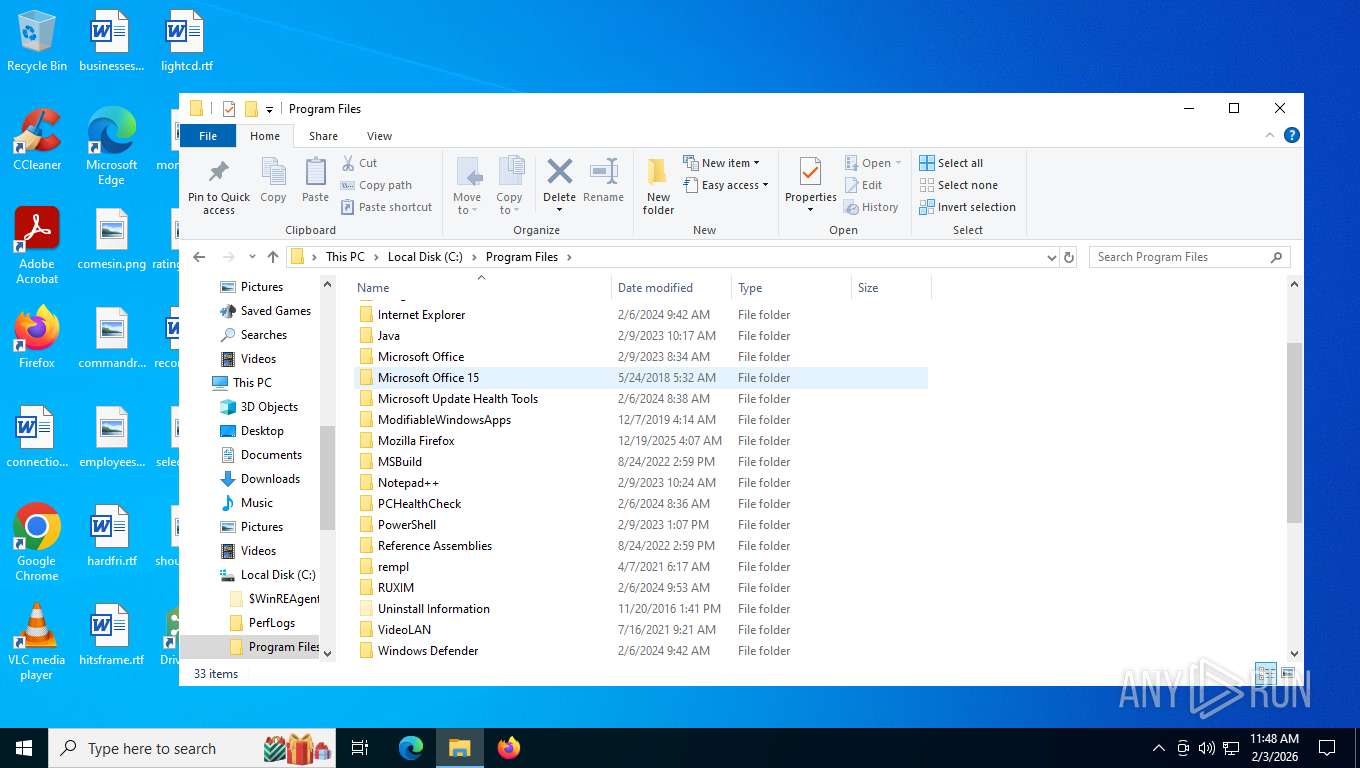Click the Paste ribbon icon

coord(315,172)
